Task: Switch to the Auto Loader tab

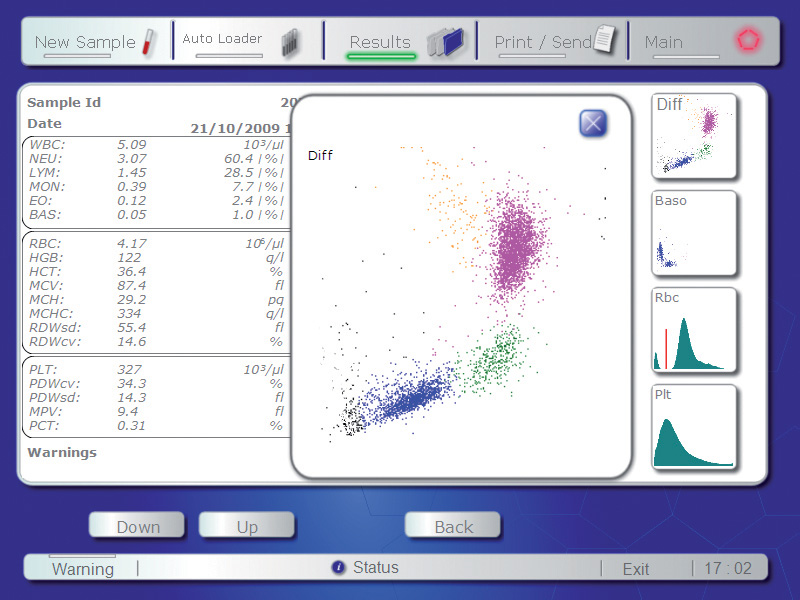Action: tap(222, 40)
